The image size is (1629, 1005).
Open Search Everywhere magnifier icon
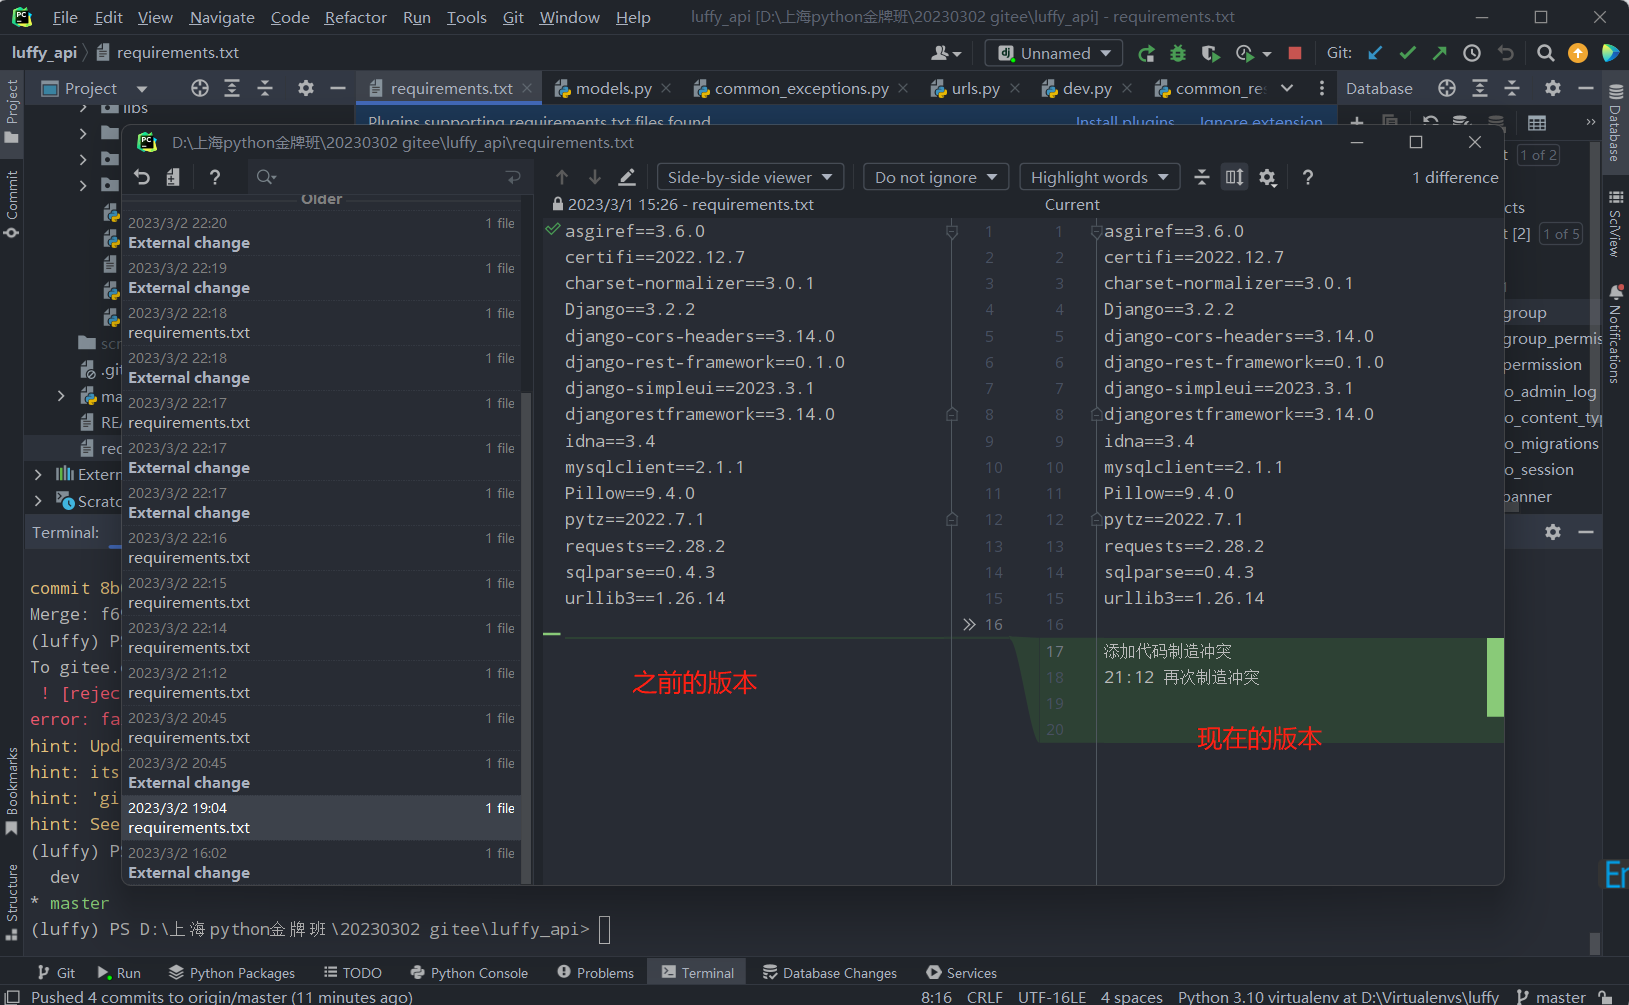click(x=1545, y=53)
